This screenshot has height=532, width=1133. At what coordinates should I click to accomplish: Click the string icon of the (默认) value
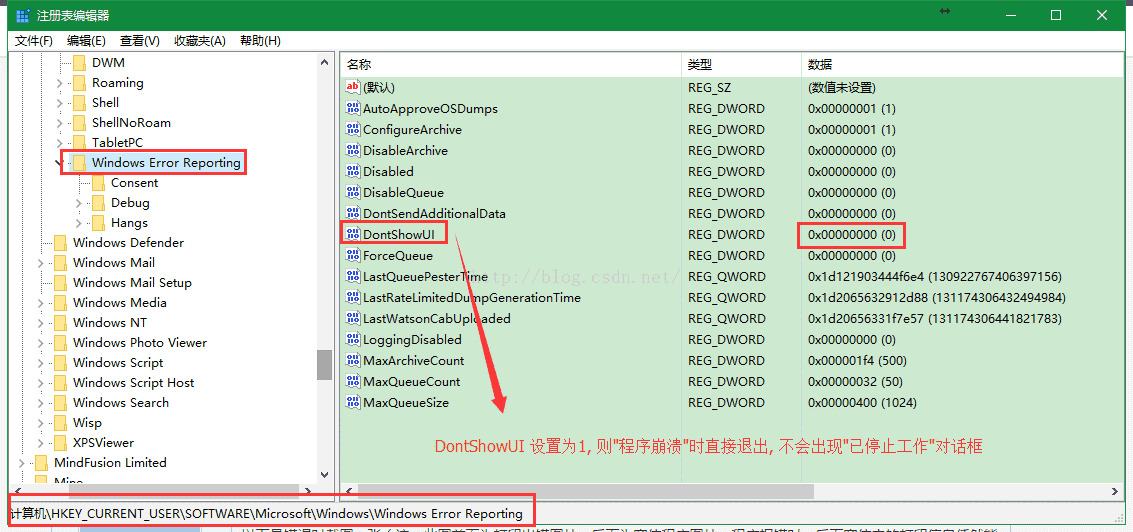(x=353, y=87)
